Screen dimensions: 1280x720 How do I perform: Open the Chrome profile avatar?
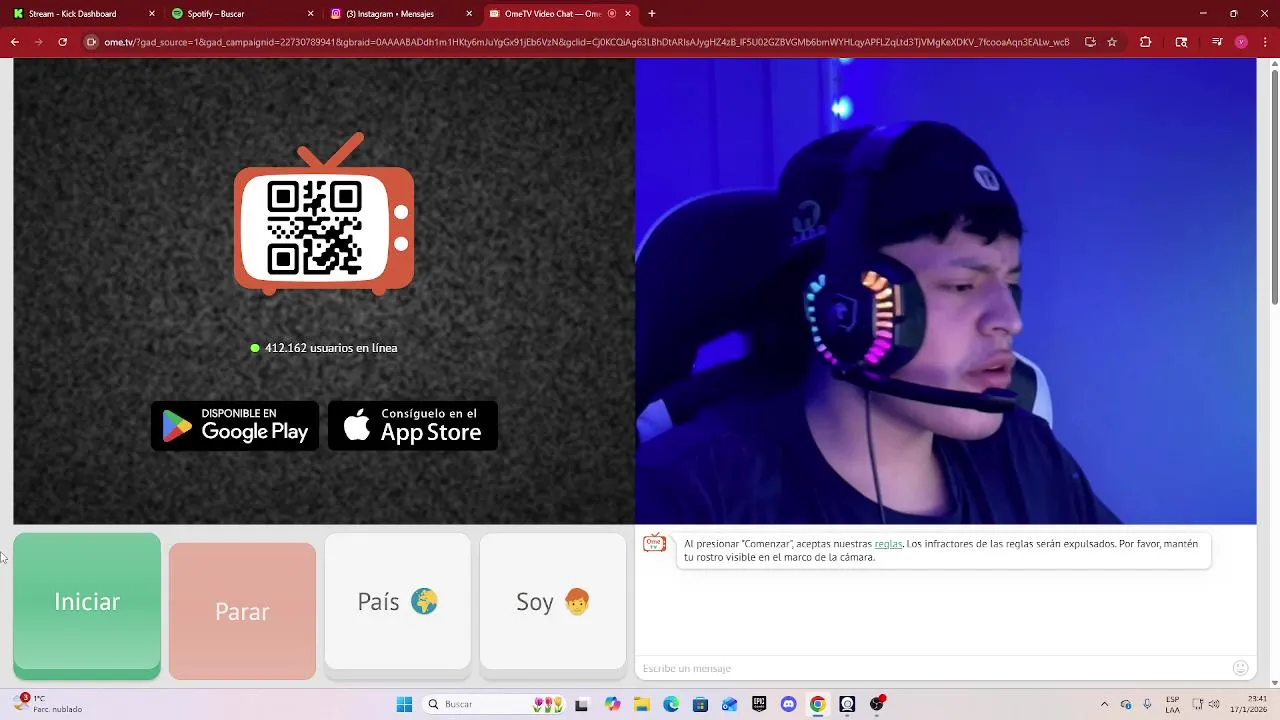coord(1241,42)
